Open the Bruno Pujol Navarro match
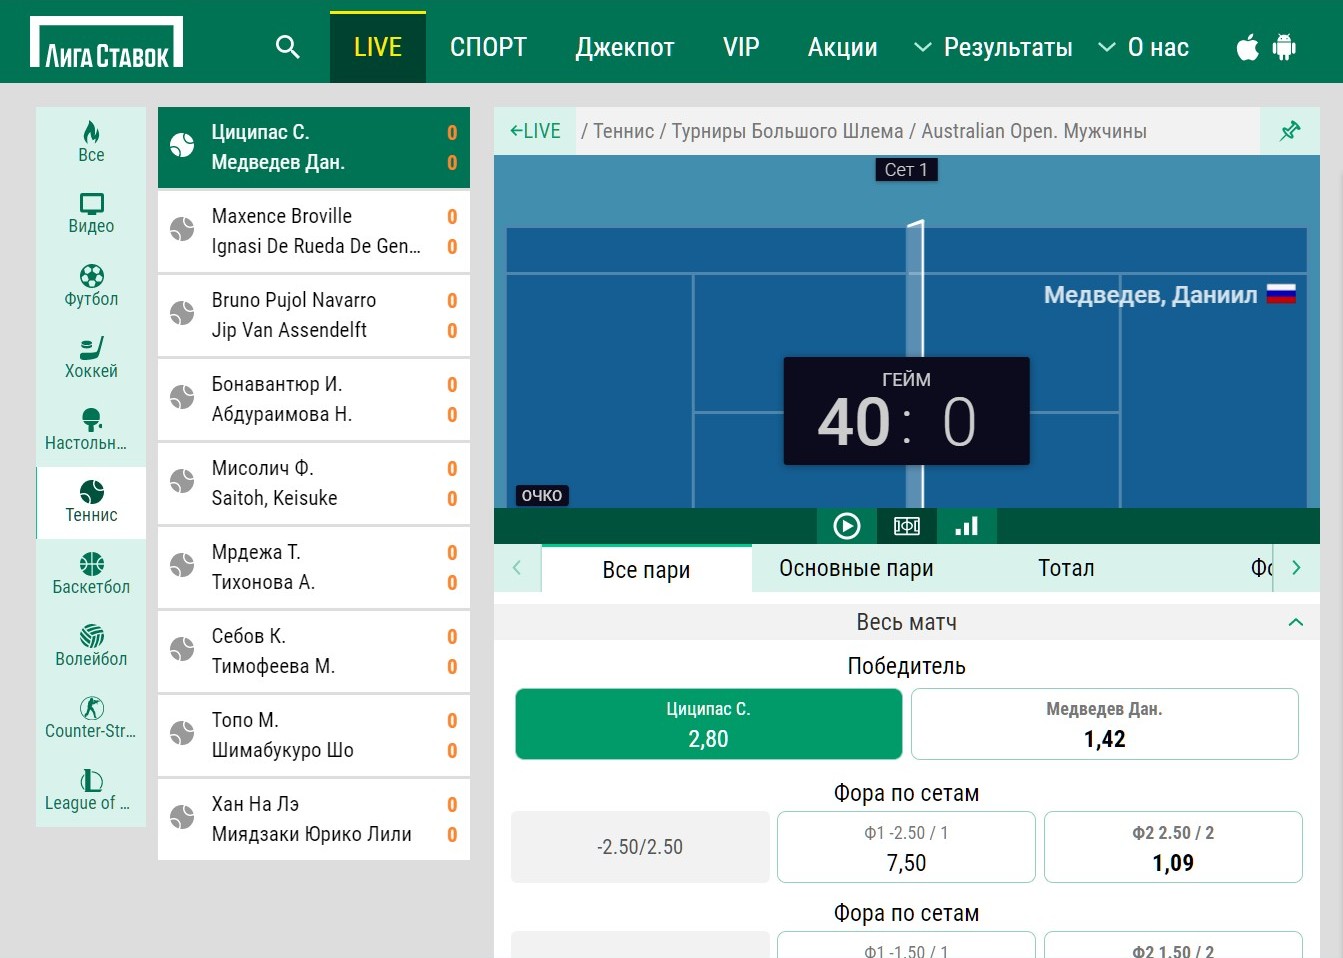This screenshot has width=1343, height=958. pos(314,315)
